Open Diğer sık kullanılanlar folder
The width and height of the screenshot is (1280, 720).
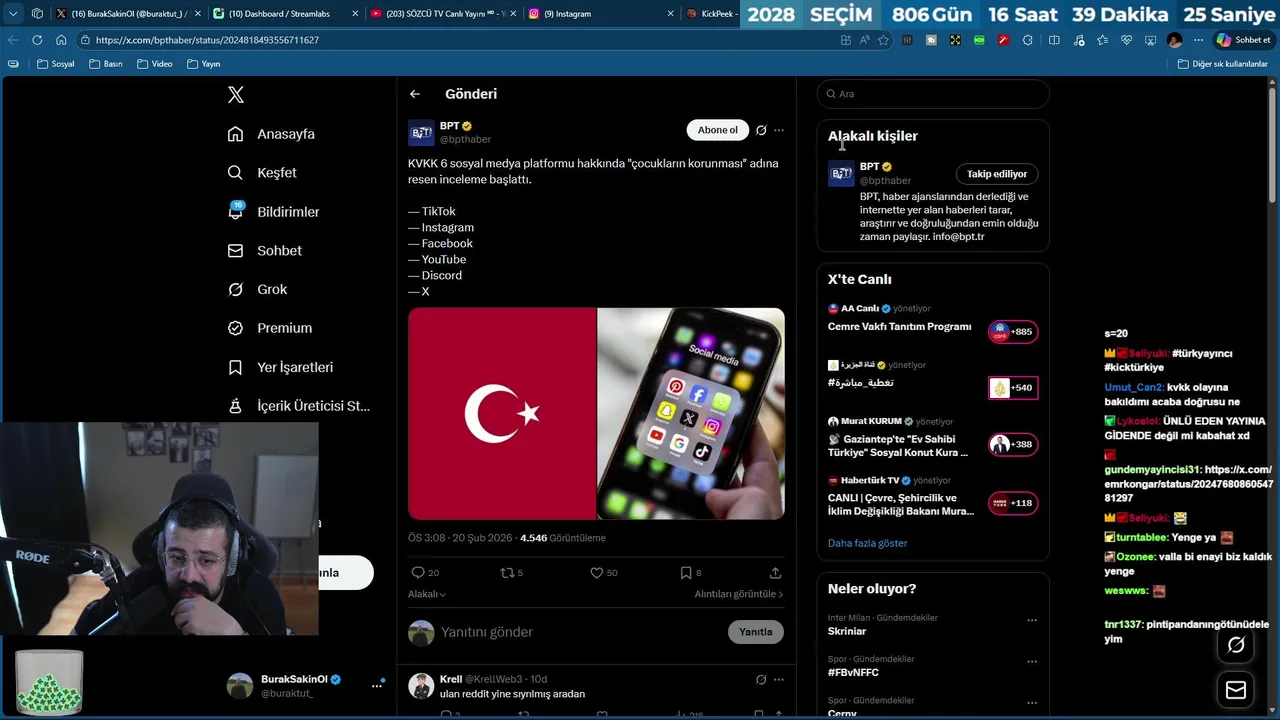(x=1223, y=64)
